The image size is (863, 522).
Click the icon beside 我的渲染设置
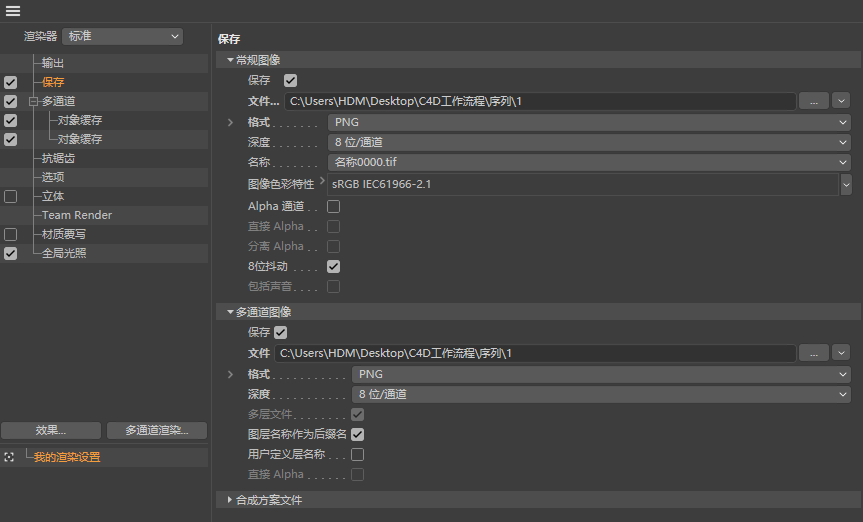[9, 457]
